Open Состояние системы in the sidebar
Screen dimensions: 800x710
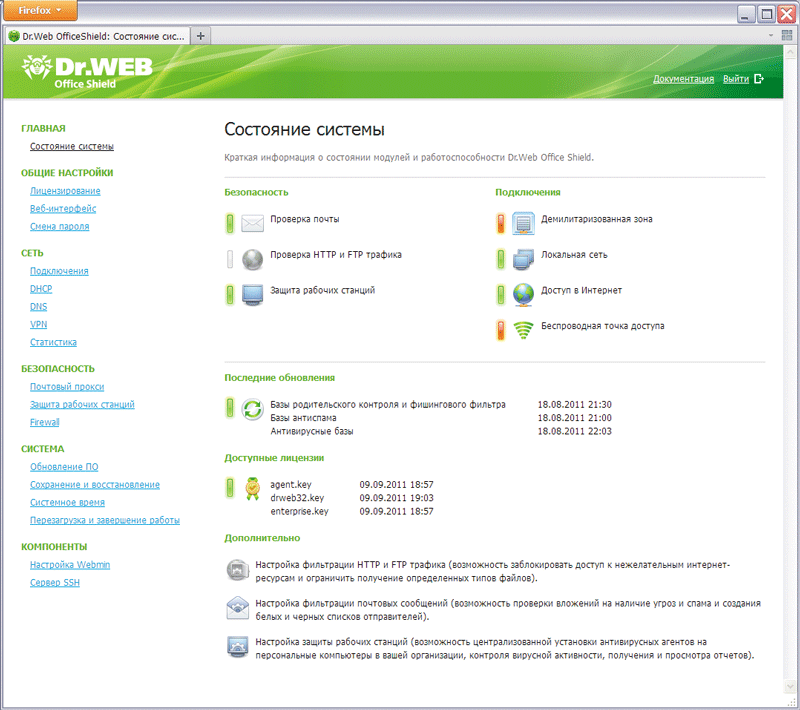72,146
